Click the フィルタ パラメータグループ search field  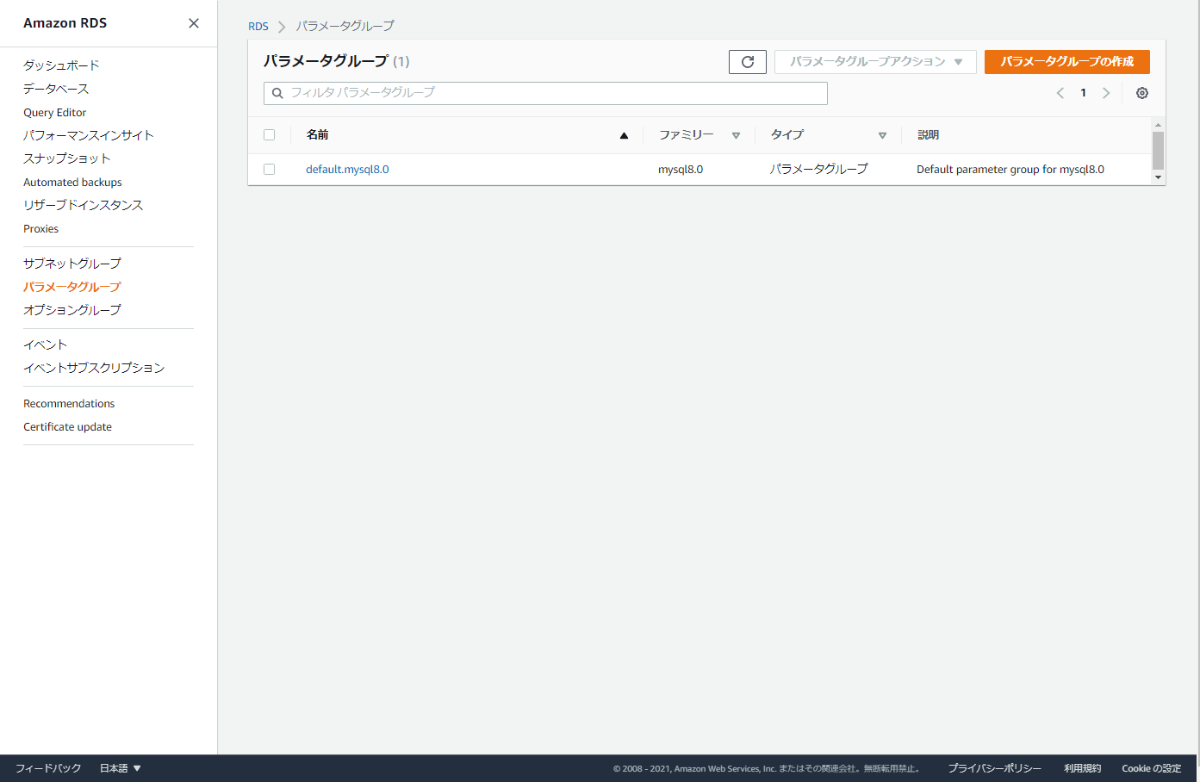pos(546,93)
